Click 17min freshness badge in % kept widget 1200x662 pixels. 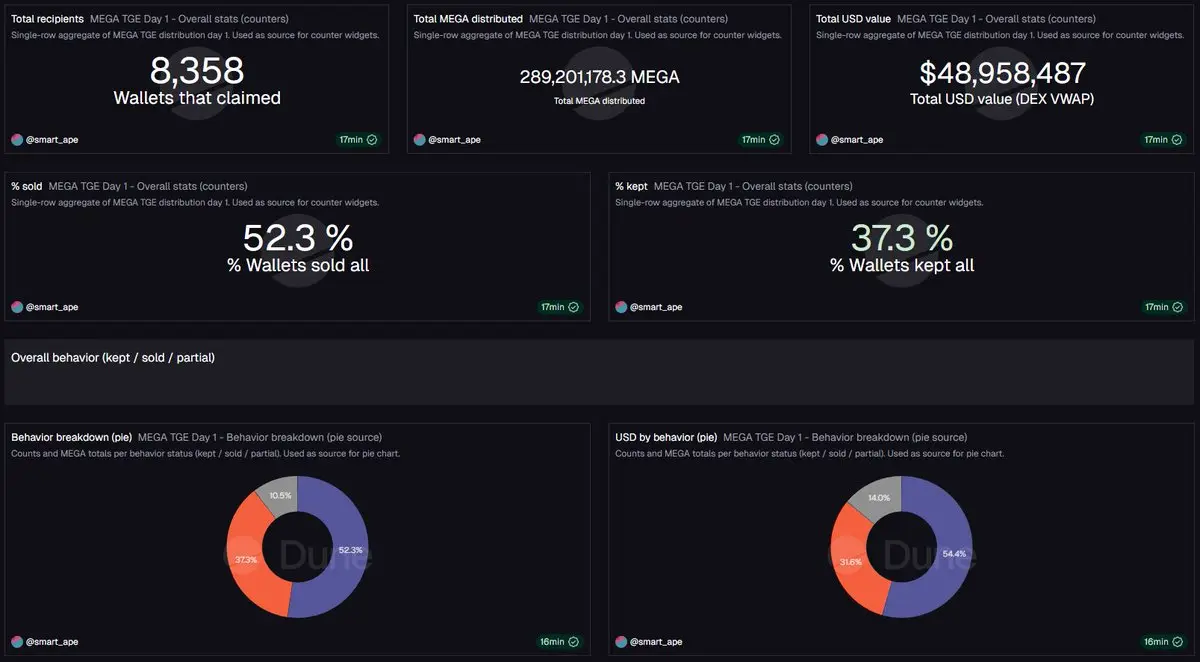pos(1163,307)
